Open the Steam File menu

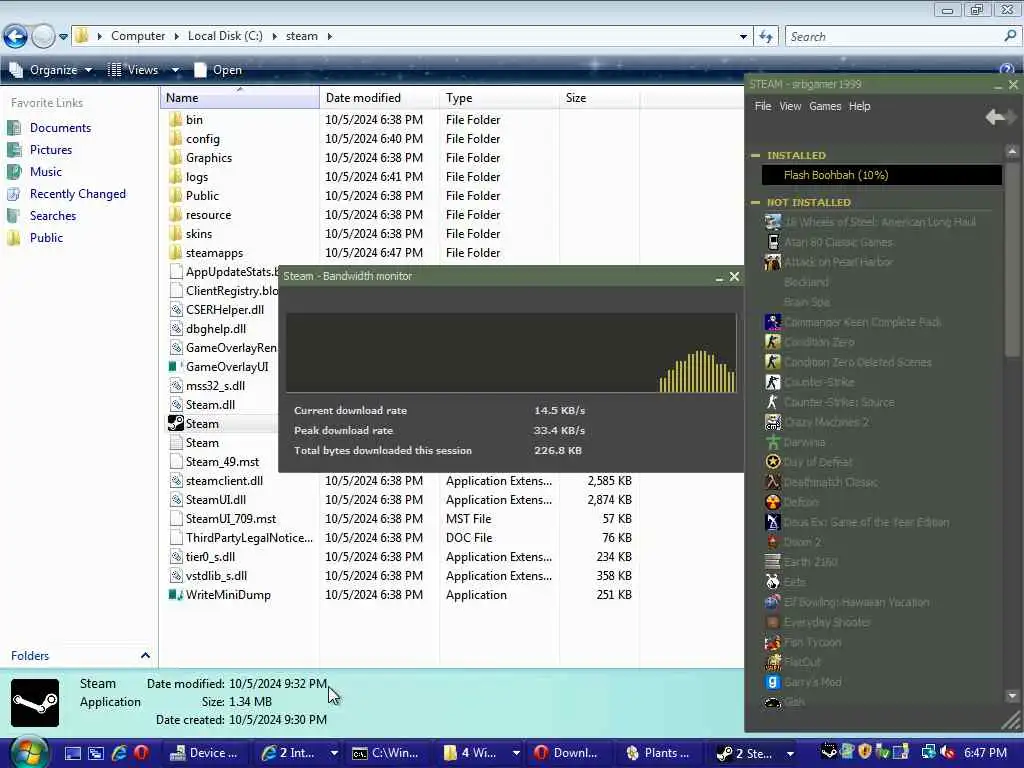(x=763, y=106)
